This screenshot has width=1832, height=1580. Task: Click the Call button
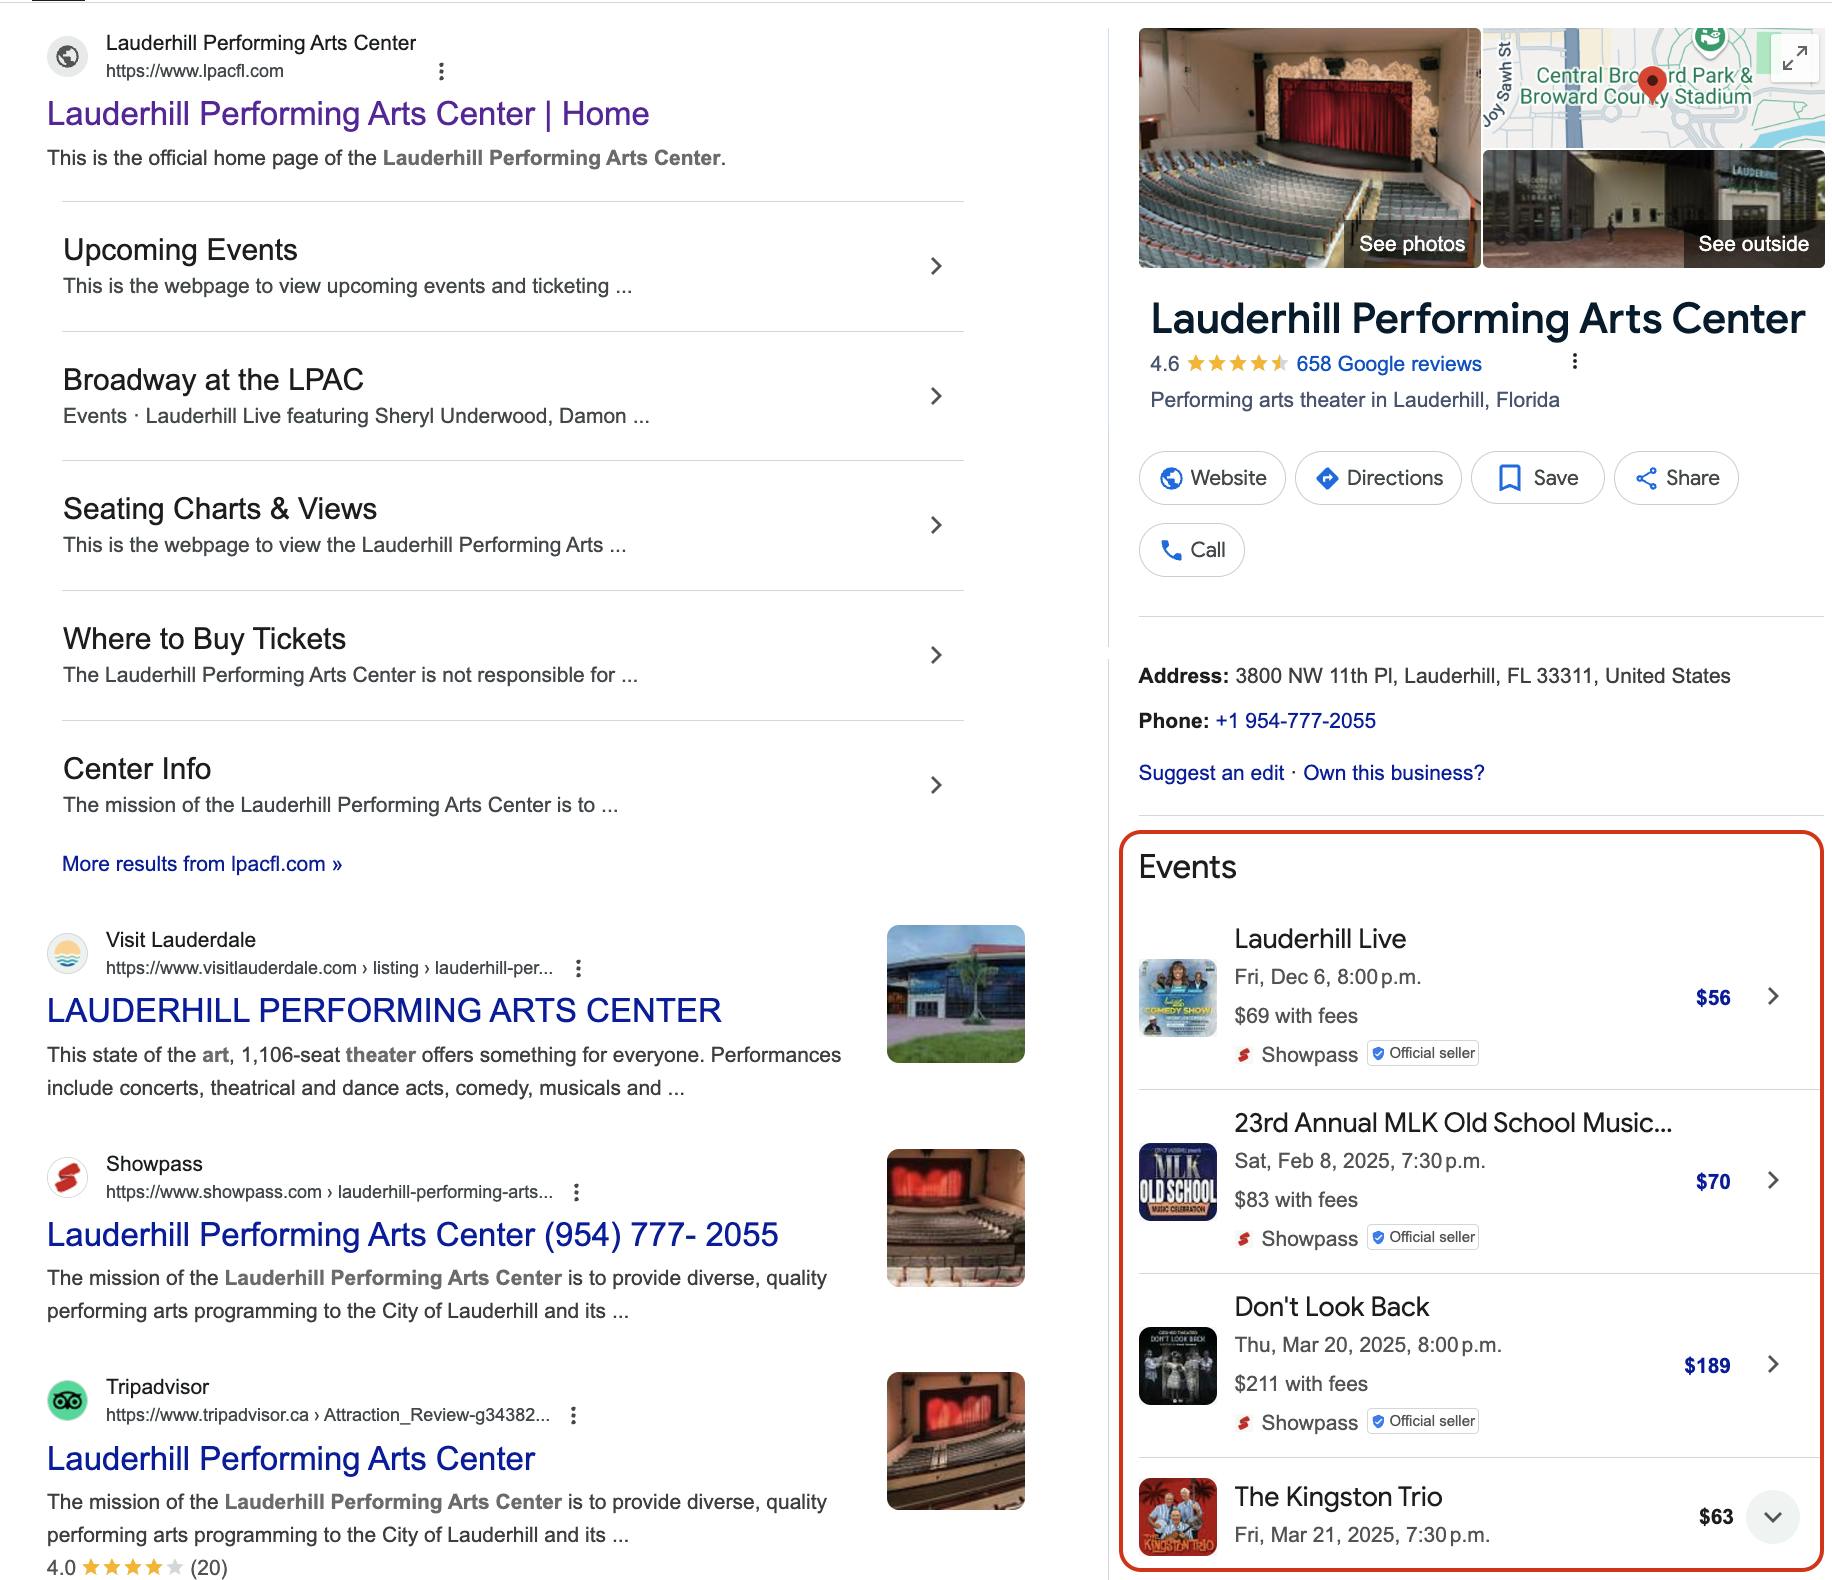(x=1192, y=550)
